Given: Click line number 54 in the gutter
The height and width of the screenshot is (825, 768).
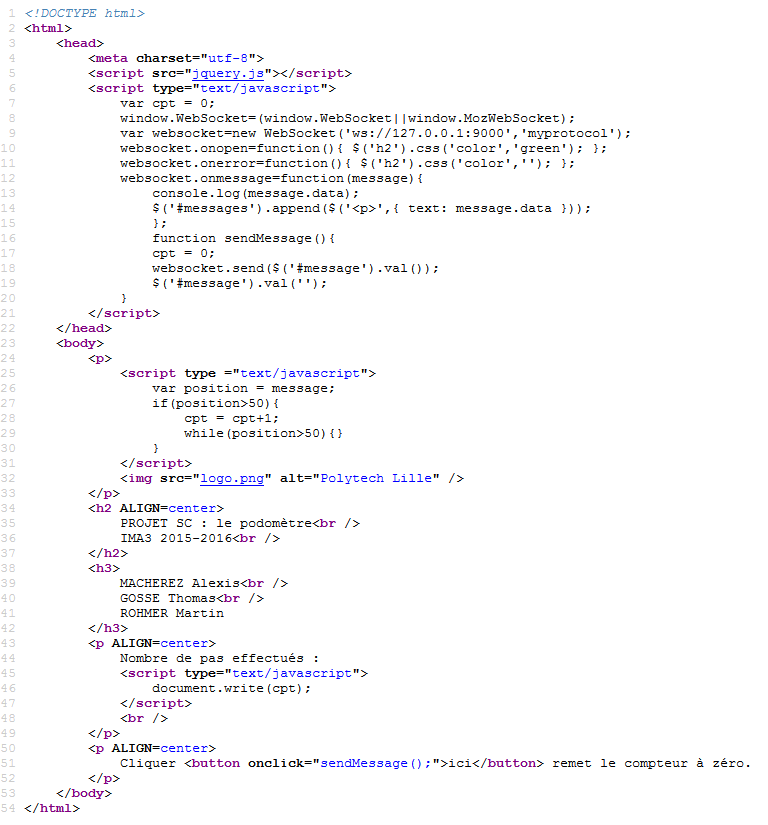Looking at the screenshot, I should [x=8, y=808].
